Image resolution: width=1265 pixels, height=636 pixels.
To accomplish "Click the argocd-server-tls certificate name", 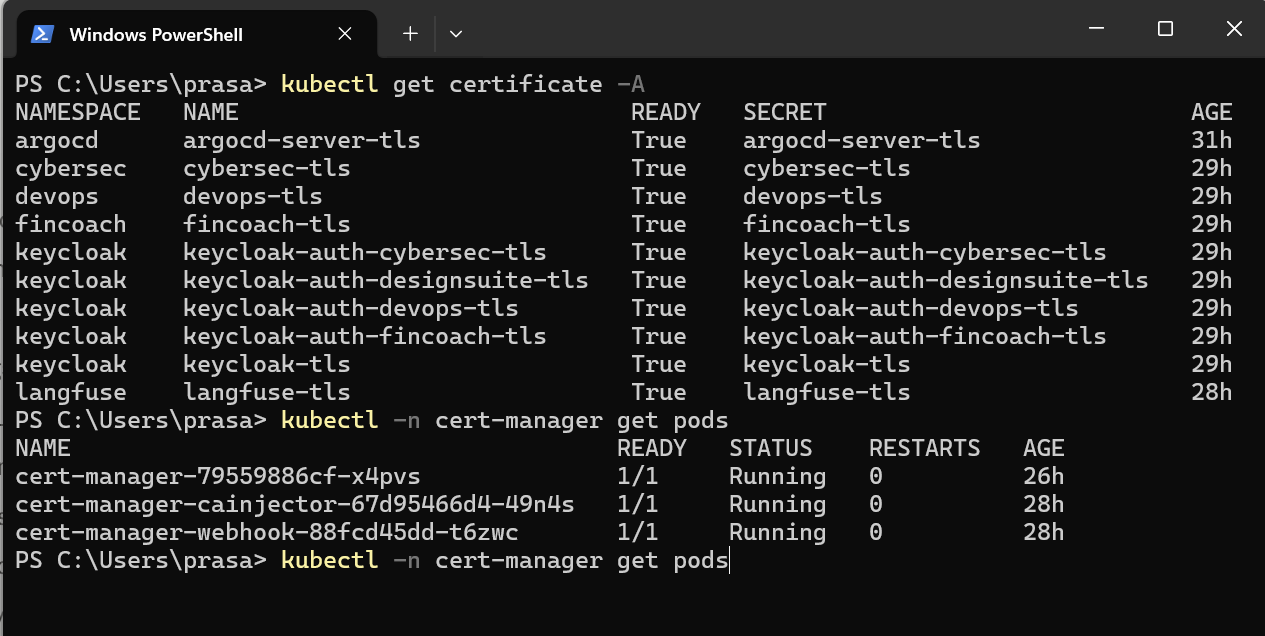I will pos(302,140).
